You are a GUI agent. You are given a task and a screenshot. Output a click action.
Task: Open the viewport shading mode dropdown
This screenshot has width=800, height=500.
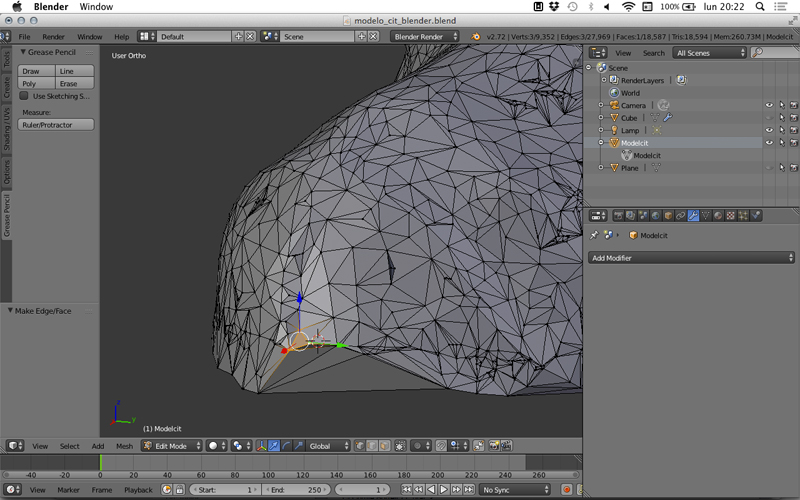[x=217, y=446]
